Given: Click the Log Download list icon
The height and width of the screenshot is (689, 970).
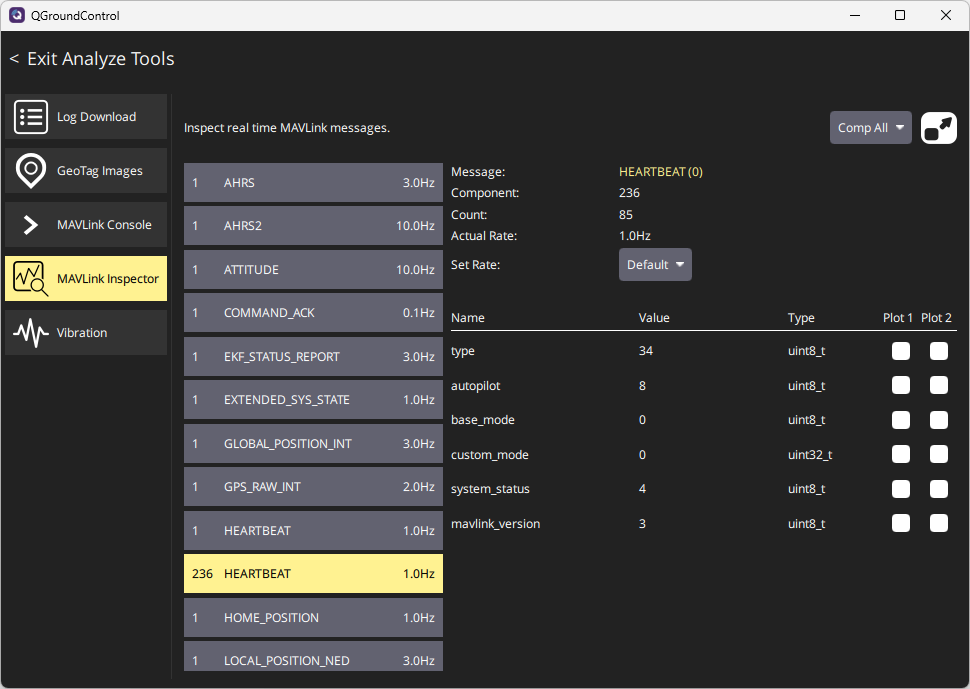Looking at the screenshot, I should 31,117.
